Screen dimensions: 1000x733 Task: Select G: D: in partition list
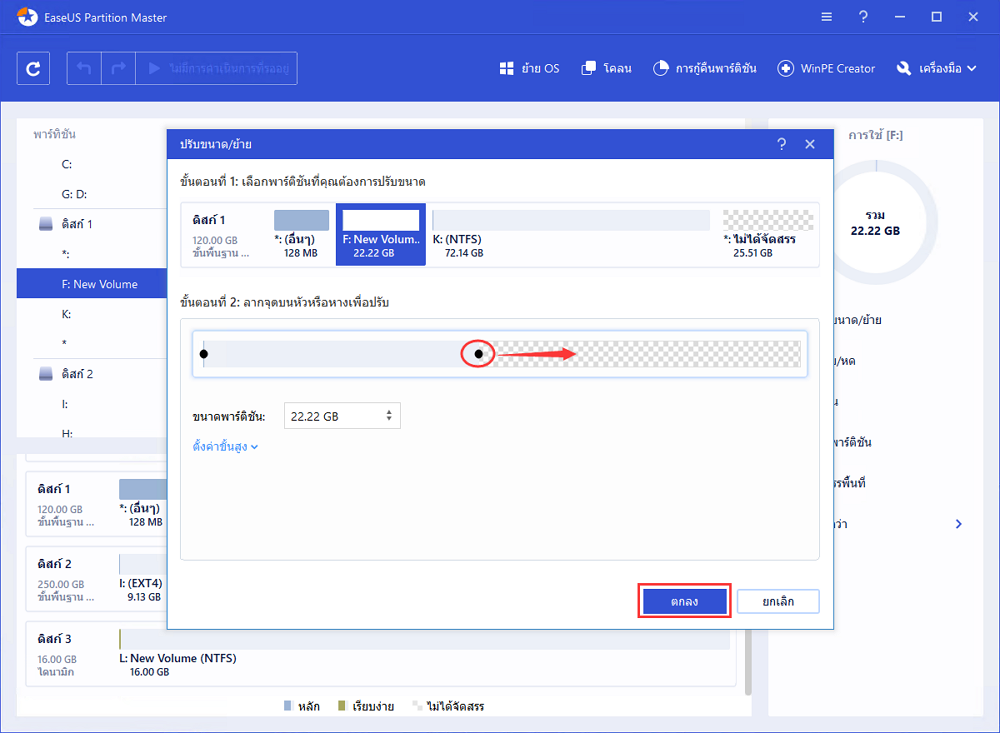click(x=74, y=194)
